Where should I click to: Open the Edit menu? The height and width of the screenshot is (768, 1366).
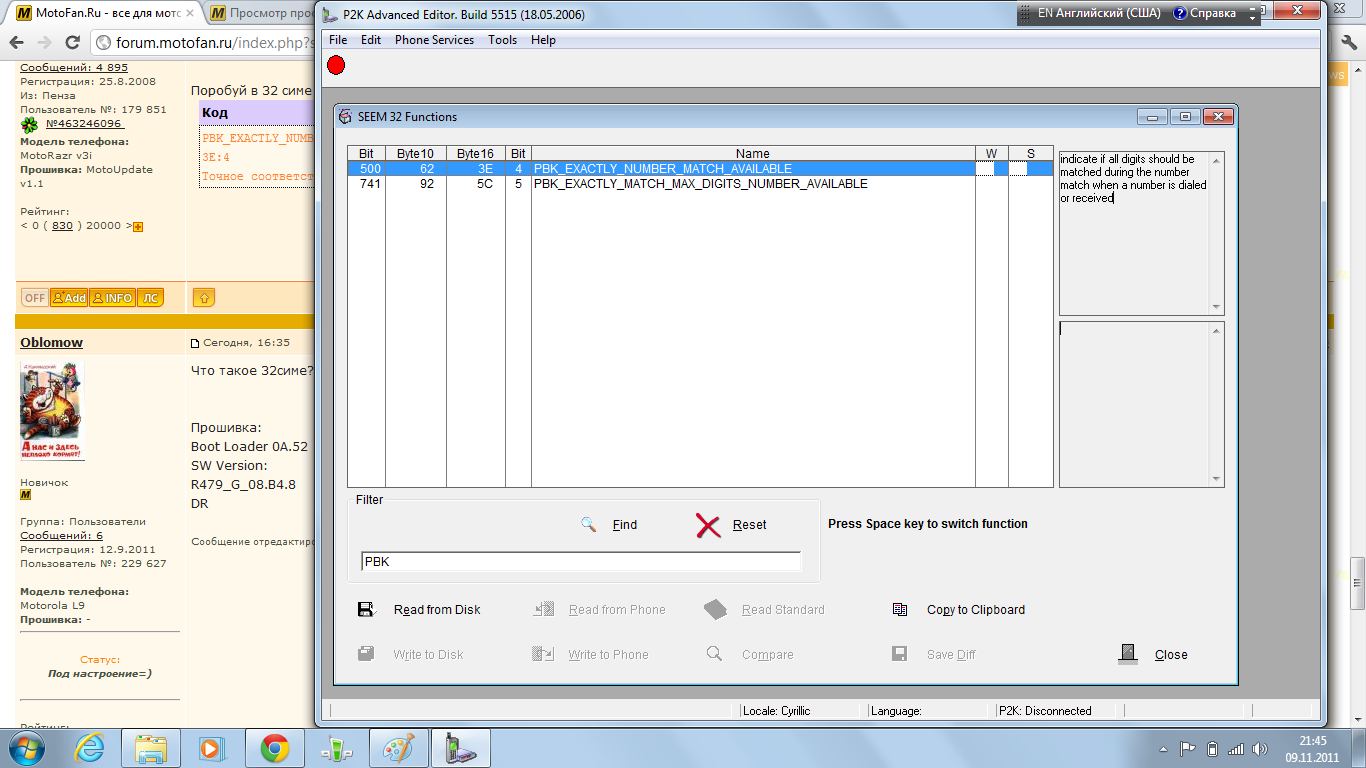pyautogui.click(x=371, y=40)
